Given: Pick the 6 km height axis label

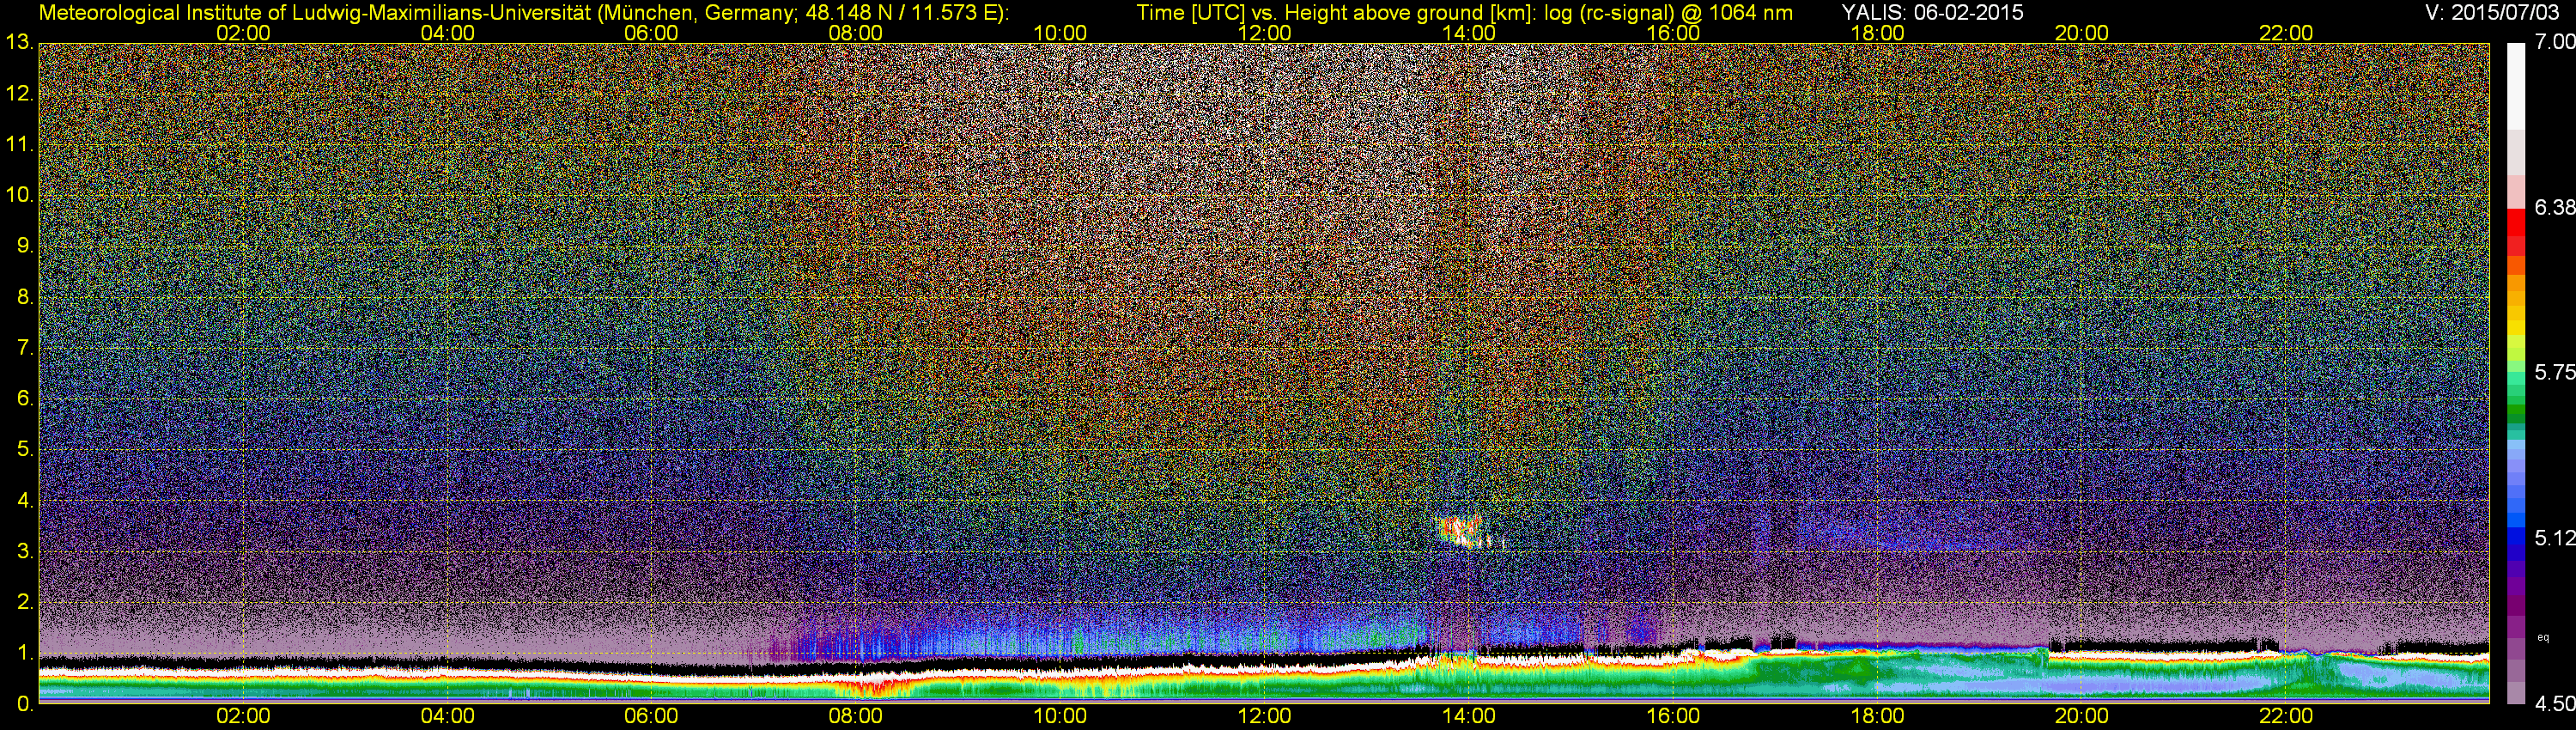Looking at the screenshot, I should tap(25, 399).
